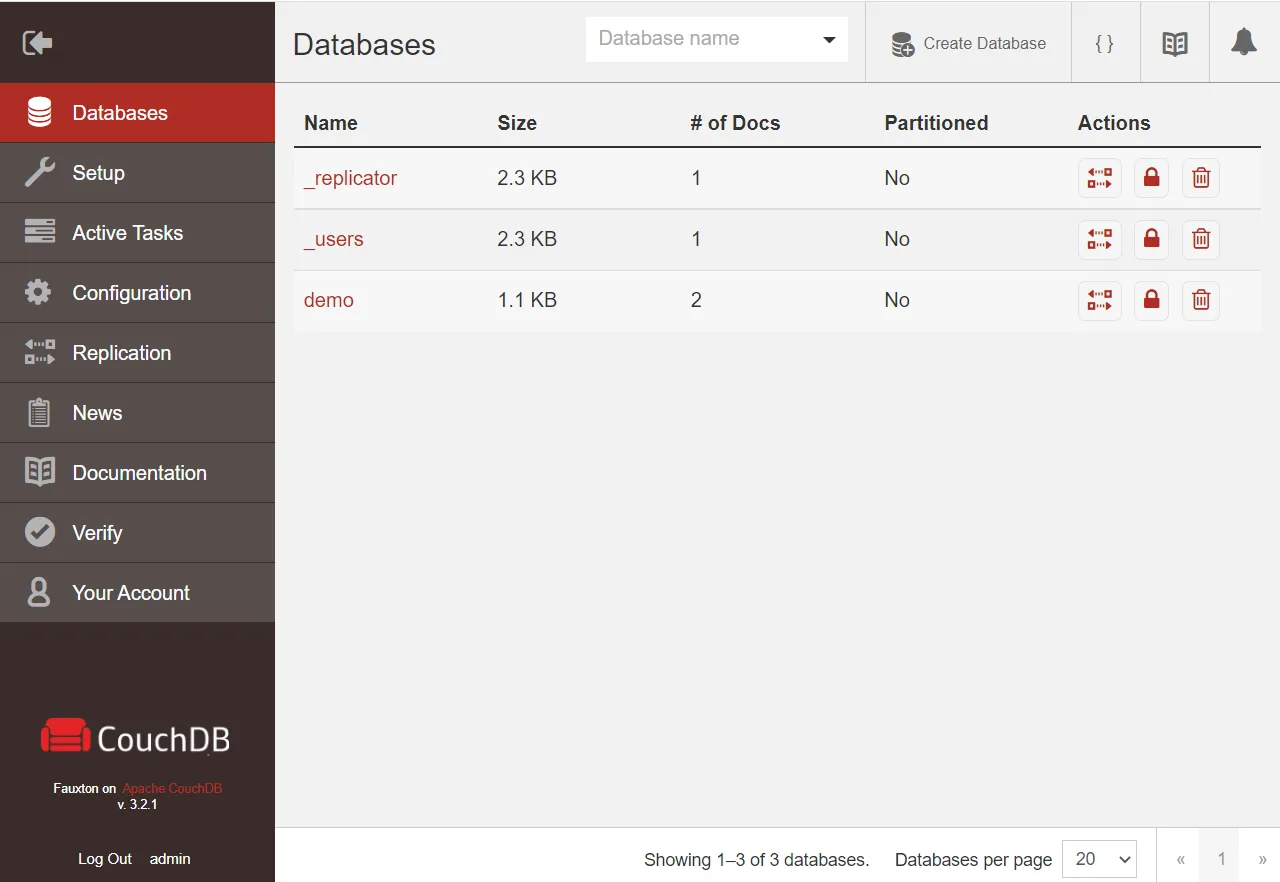Replicate the _replicator database
The width and height of the screenshot is (1280, 882).
[1100, 178]
